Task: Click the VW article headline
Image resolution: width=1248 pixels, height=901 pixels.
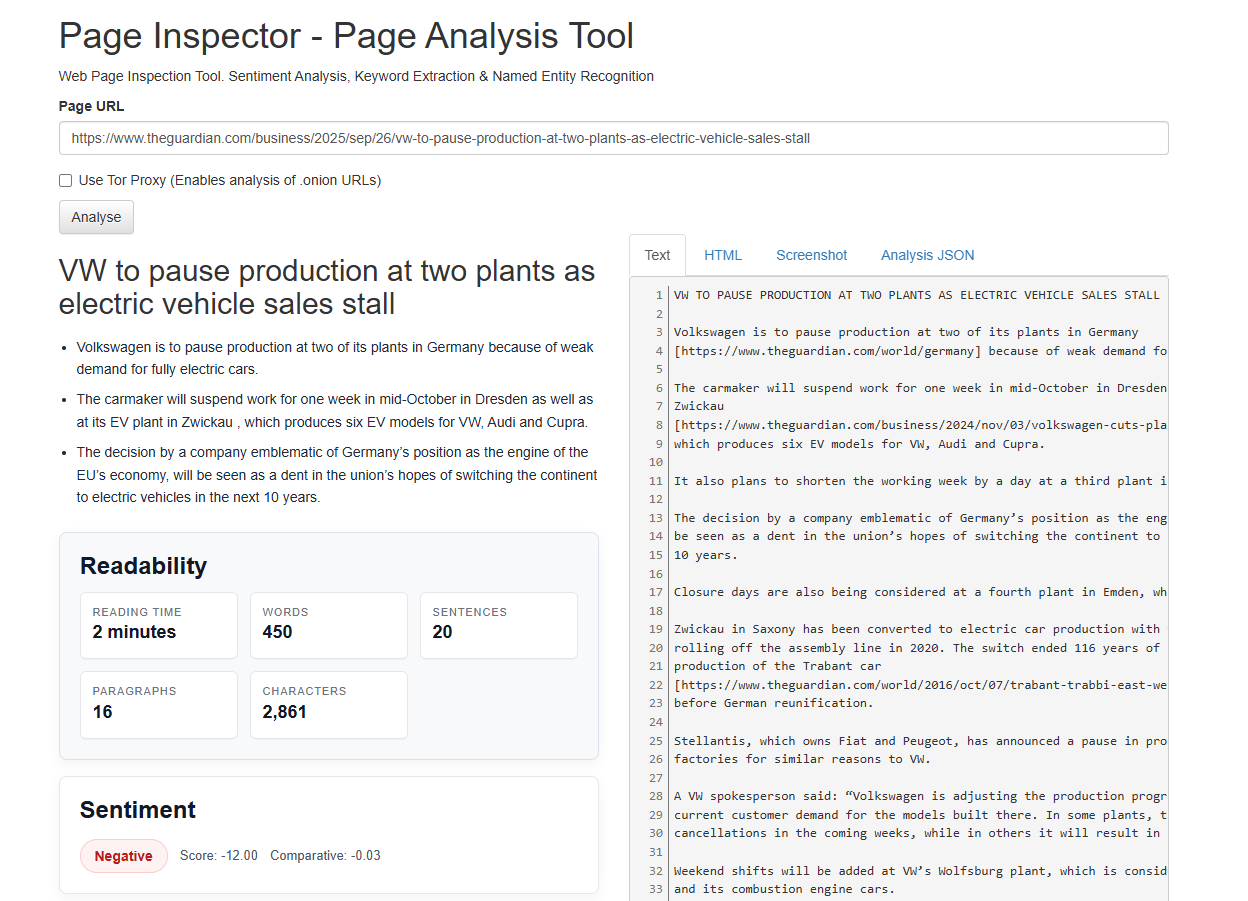Action: [x=327, y=286]
